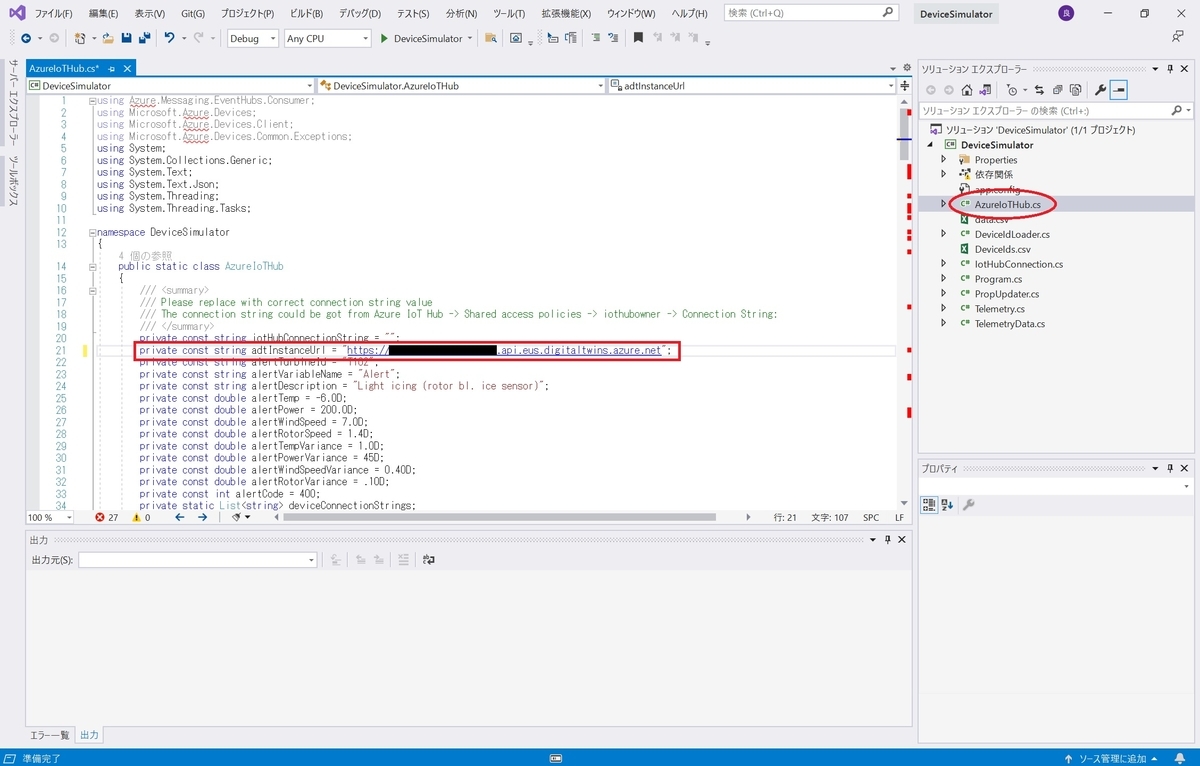Click the Show All Files icon
The height and width of the screenshot is (766, 1200).
click(1075, 90)
